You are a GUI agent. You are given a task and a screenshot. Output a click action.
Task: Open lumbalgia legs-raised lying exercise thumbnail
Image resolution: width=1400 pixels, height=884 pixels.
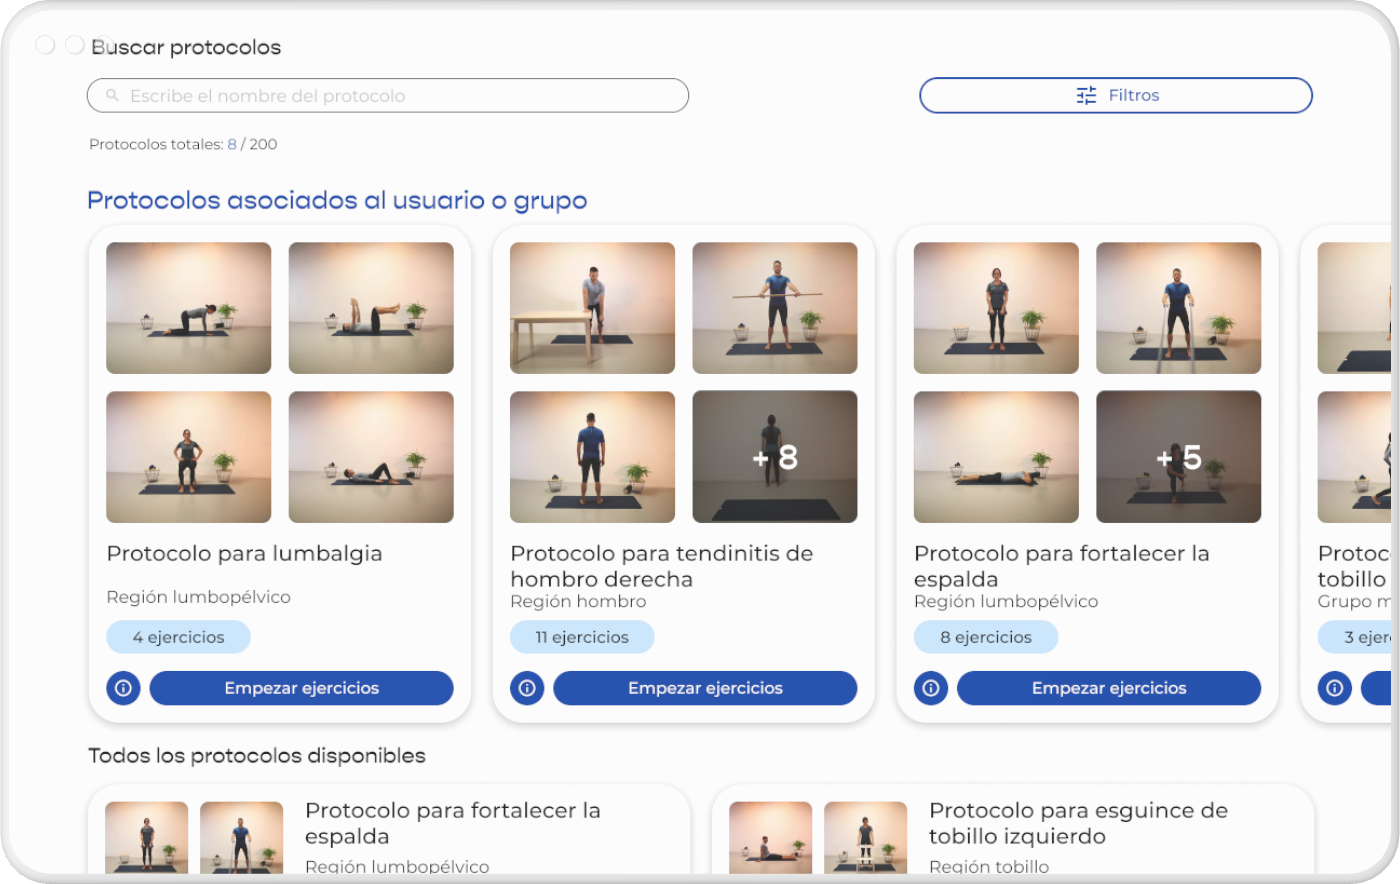point(371,308)
